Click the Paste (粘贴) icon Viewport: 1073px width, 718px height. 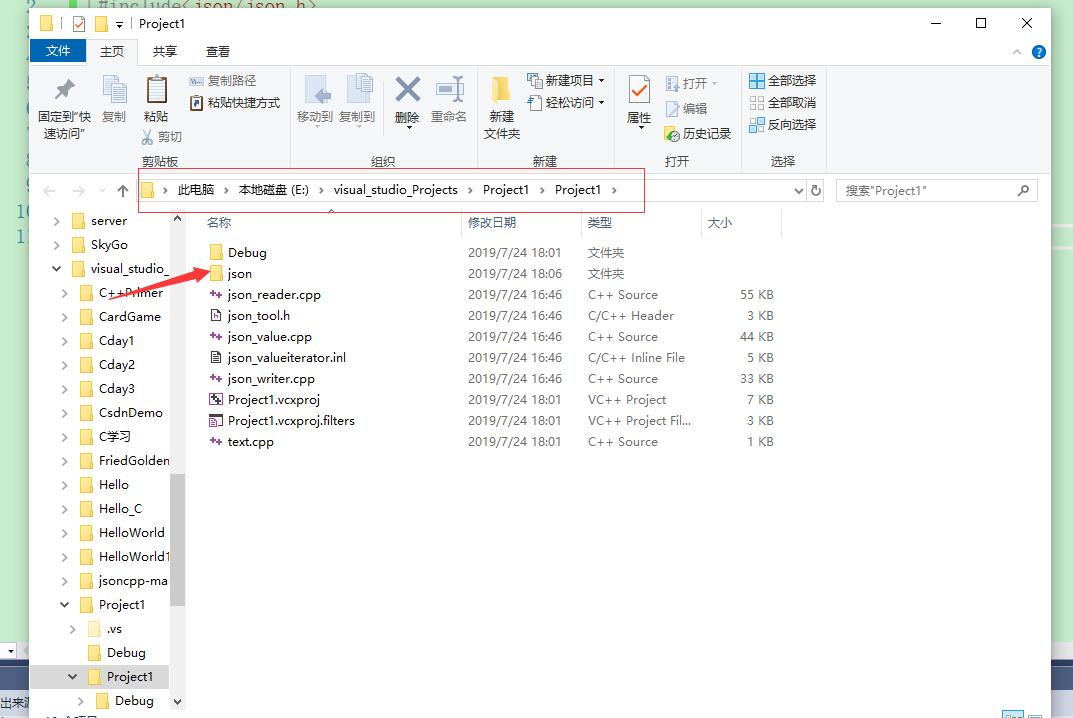point(156,100)
